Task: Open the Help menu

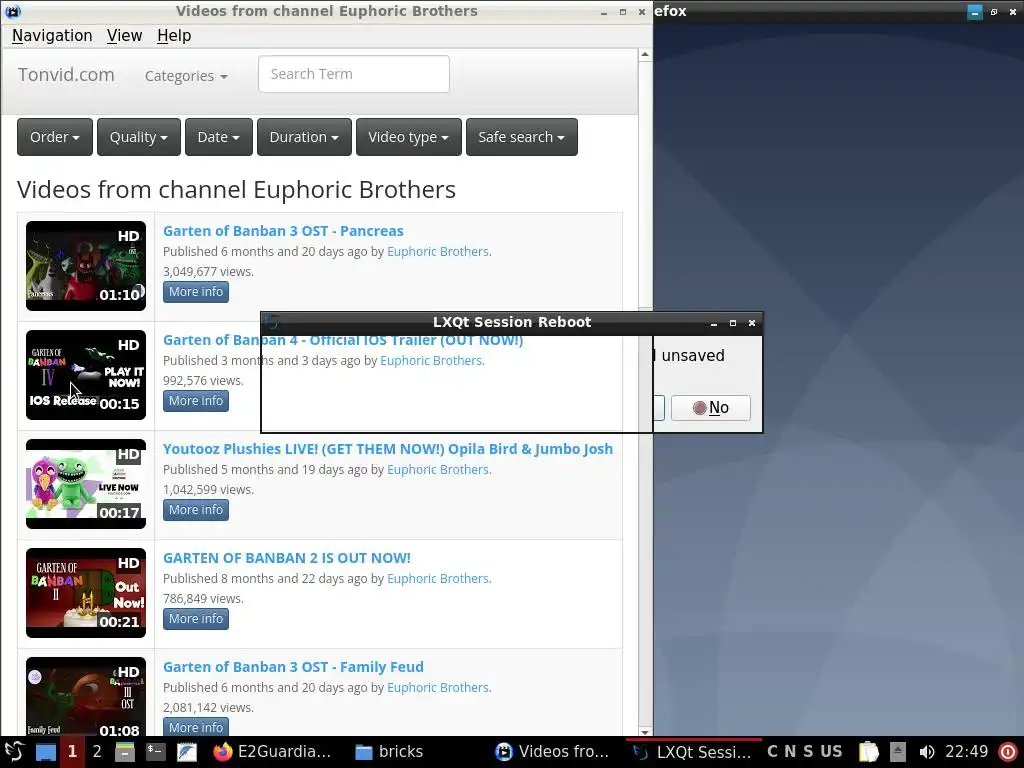Action: click(x=174, y=35)
